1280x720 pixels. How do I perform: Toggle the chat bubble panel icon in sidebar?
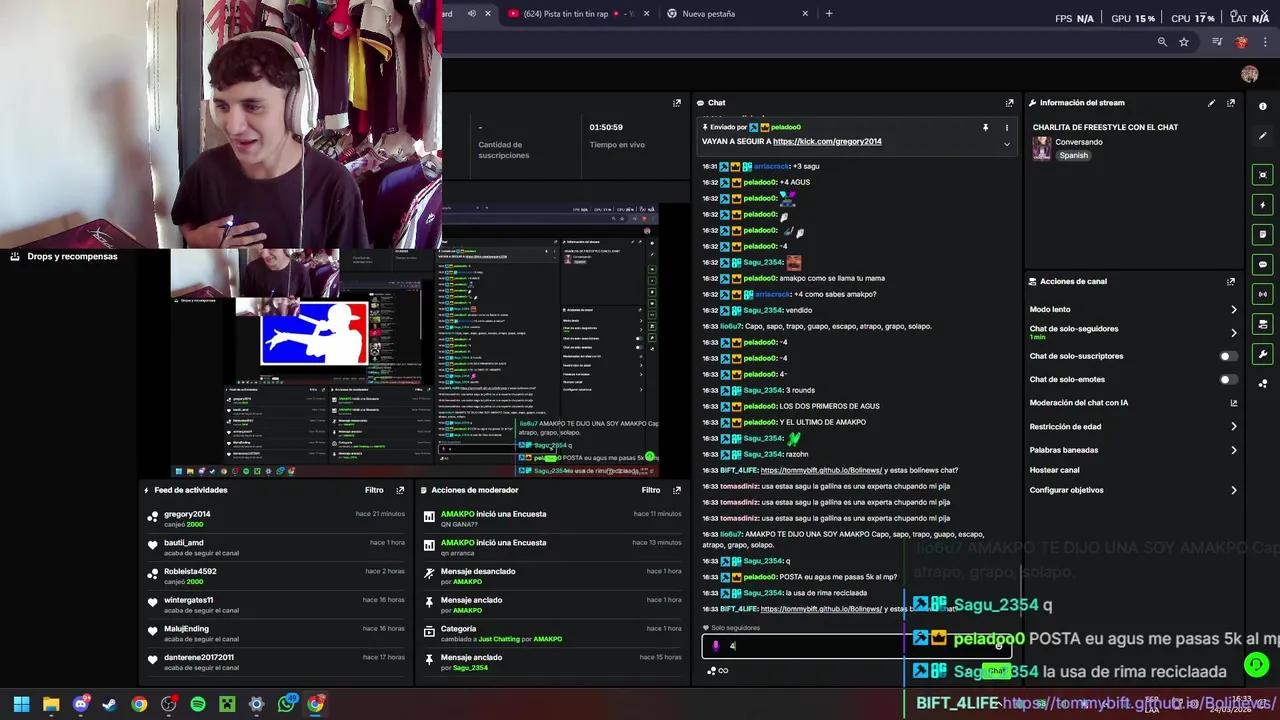click(1263, 265)
